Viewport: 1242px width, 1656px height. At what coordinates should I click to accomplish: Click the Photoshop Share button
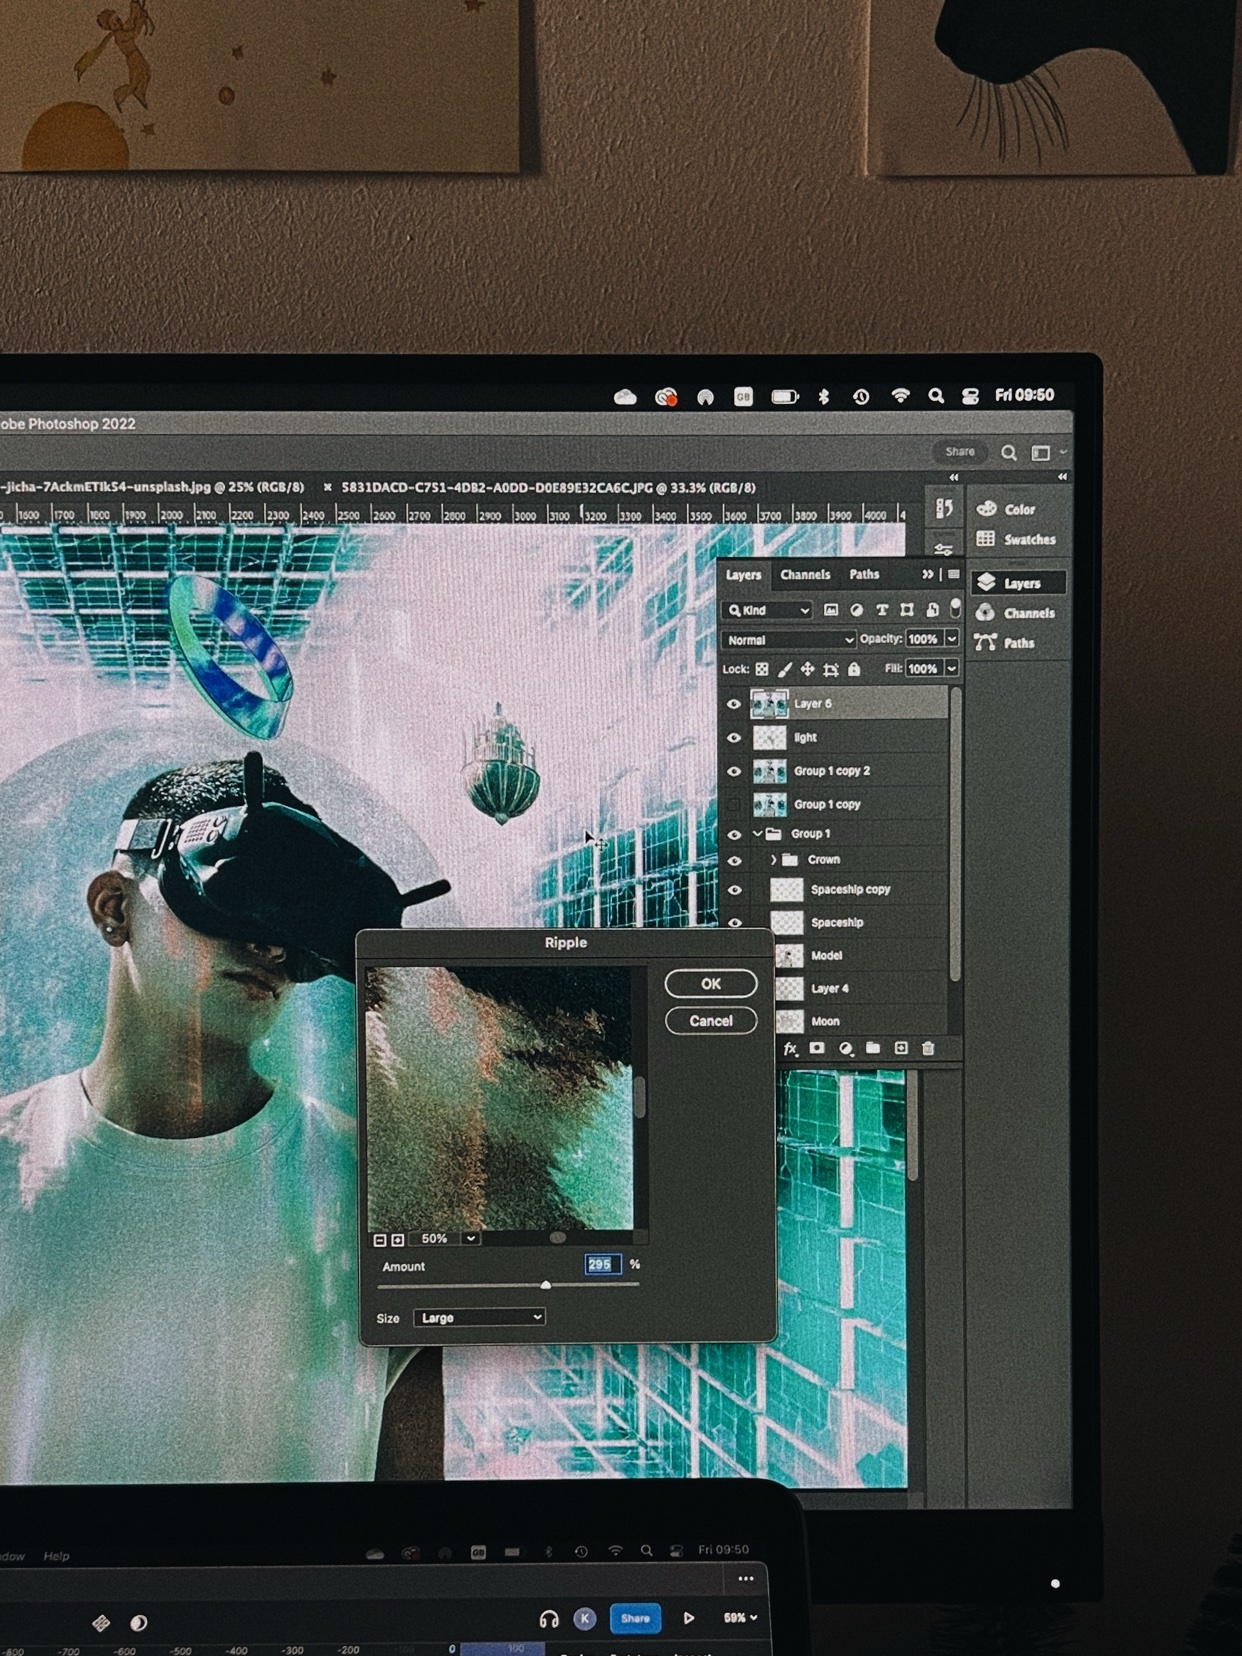pos(960,452)
